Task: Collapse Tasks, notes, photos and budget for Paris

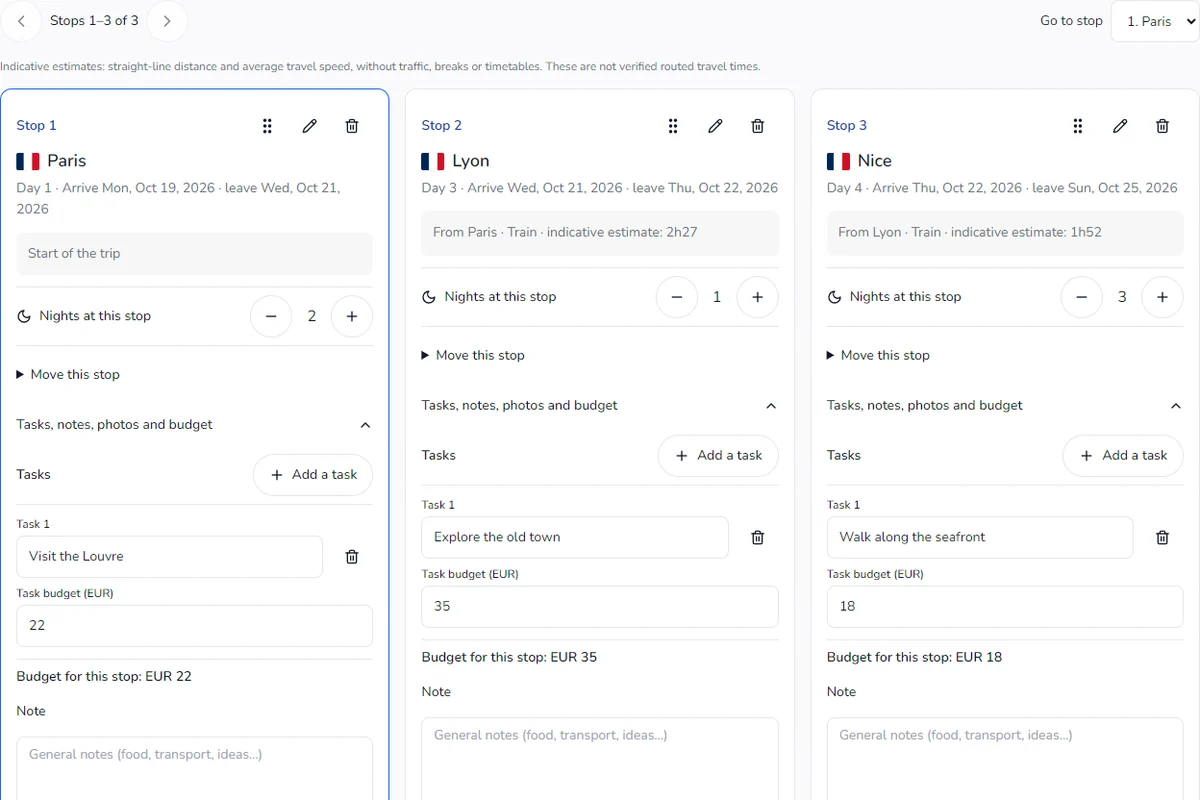Action: pyautogui.click(x=194, y=425)
